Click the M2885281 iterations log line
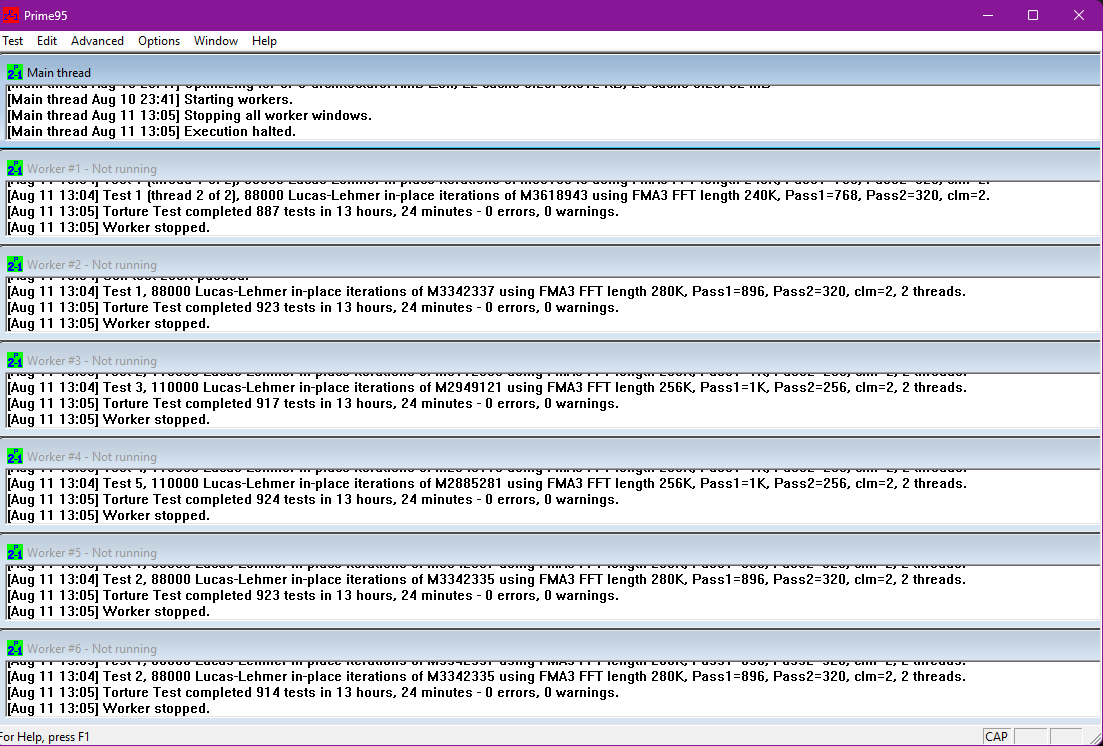The image size is (1103, 746). tap(487, 483)
